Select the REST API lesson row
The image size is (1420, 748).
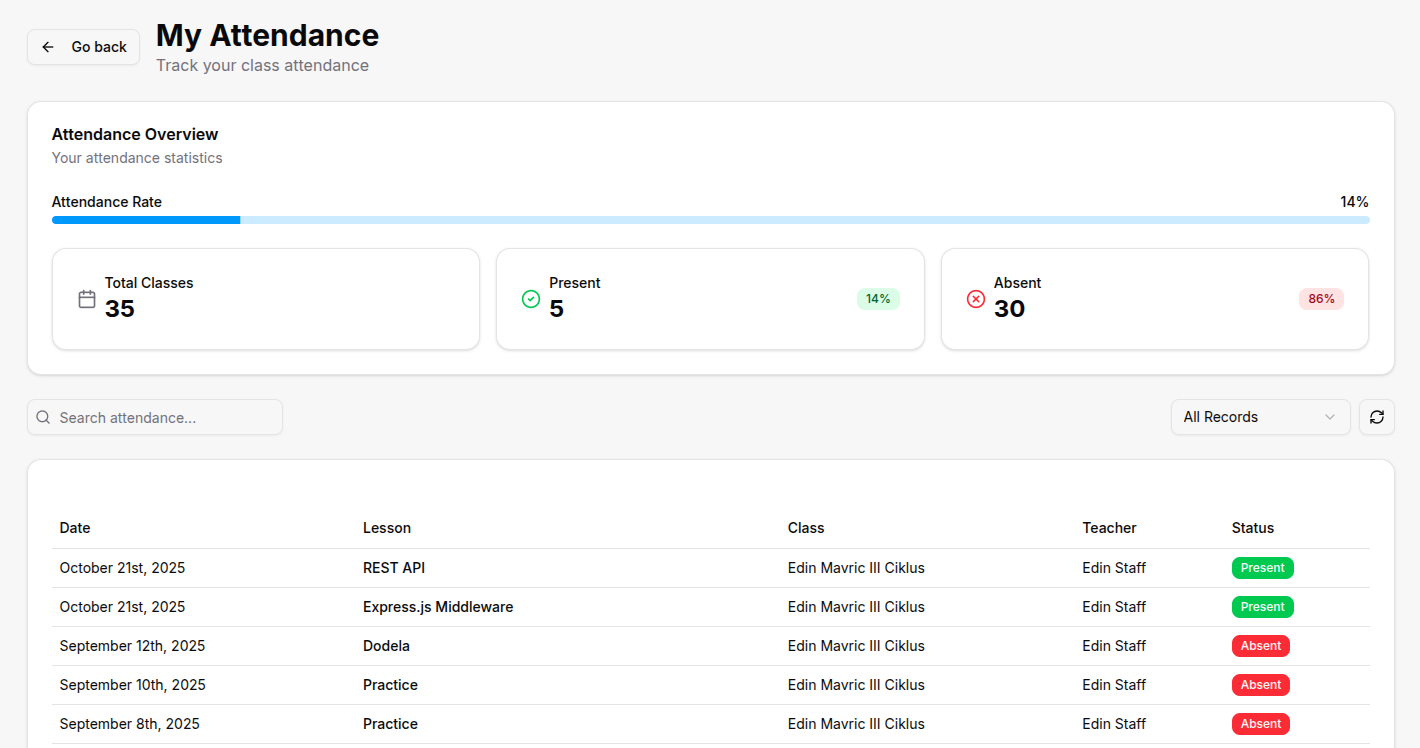394,568
